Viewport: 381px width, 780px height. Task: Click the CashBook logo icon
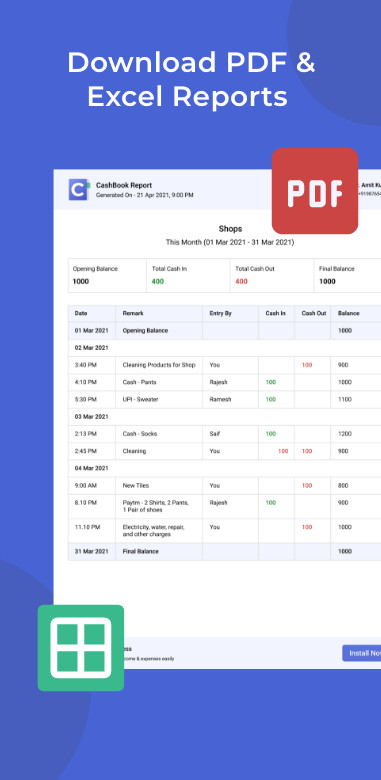[x=79, y=190]
